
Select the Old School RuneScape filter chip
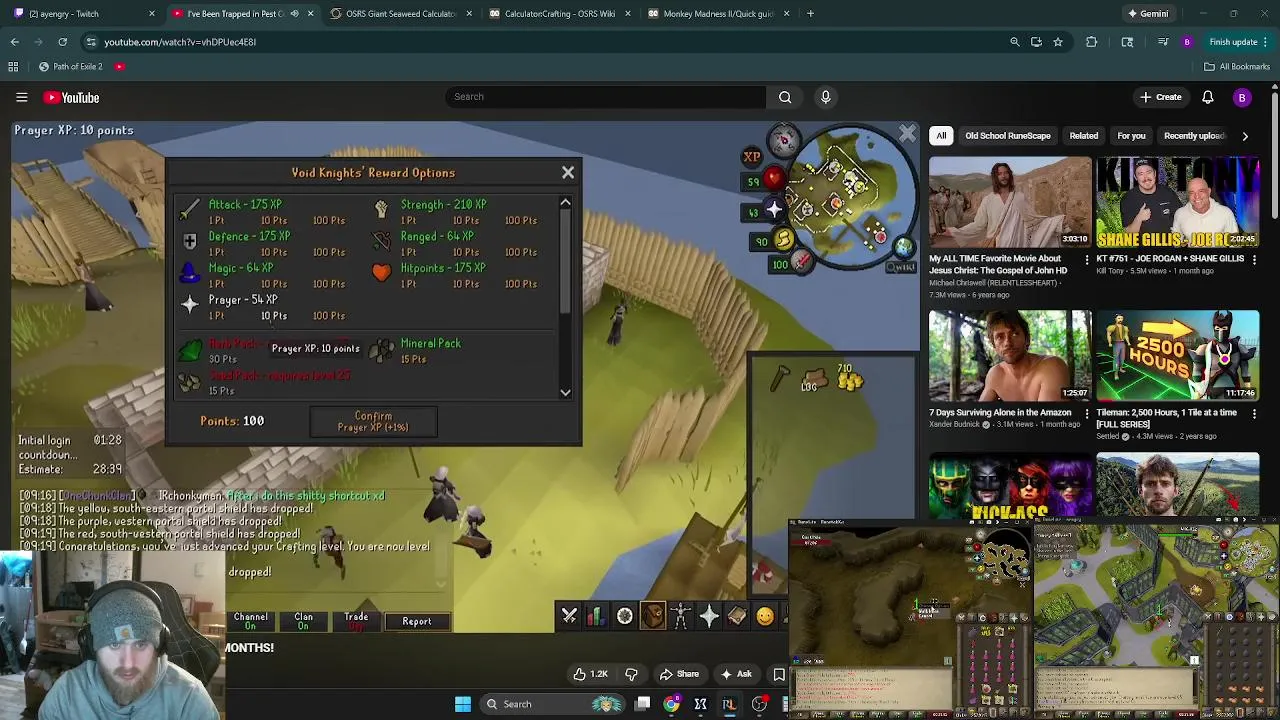click(x=1007, y=136)
